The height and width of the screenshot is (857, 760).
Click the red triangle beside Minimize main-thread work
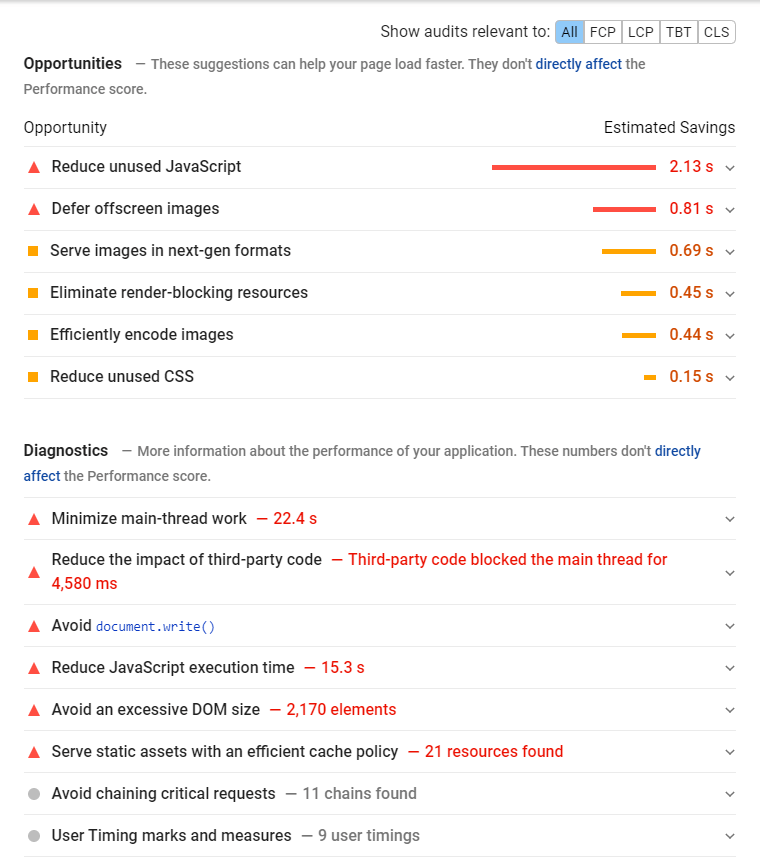pos(34,519)
